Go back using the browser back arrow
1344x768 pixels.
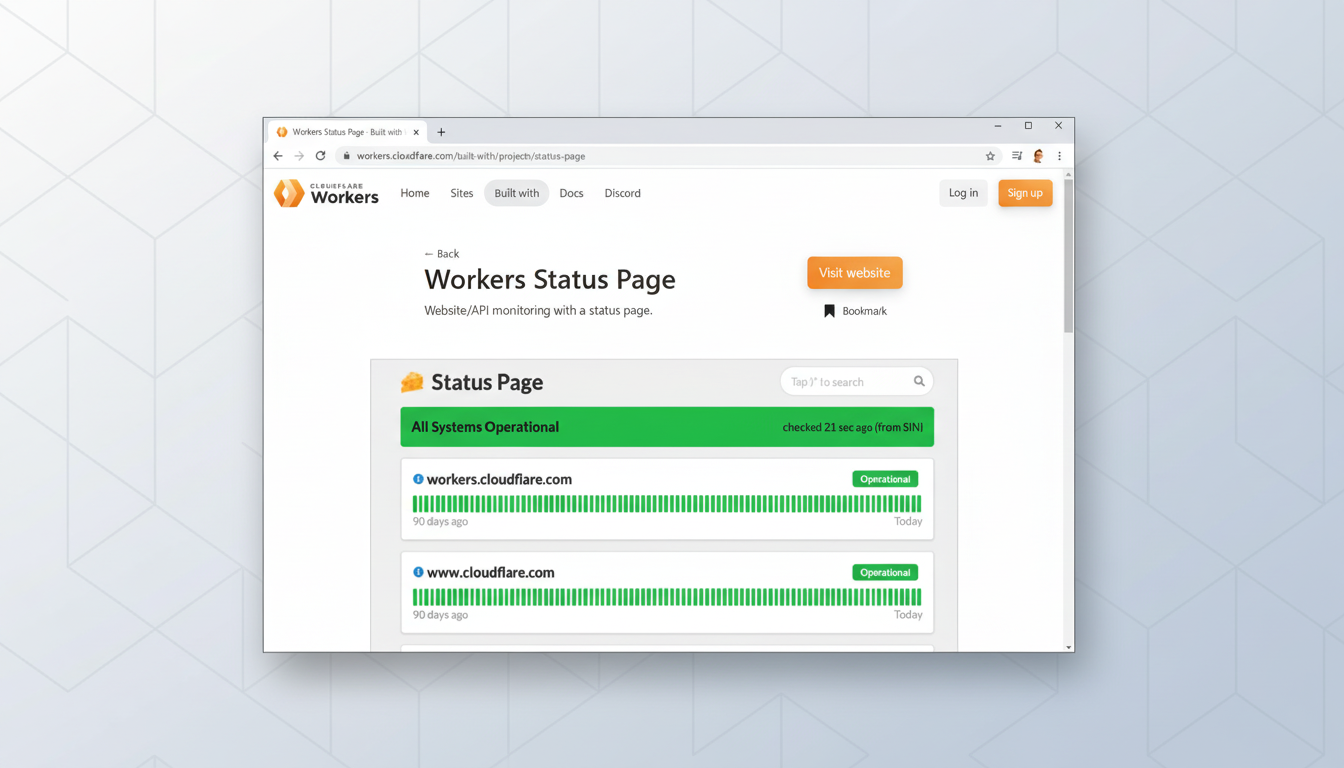click(278, 156)
